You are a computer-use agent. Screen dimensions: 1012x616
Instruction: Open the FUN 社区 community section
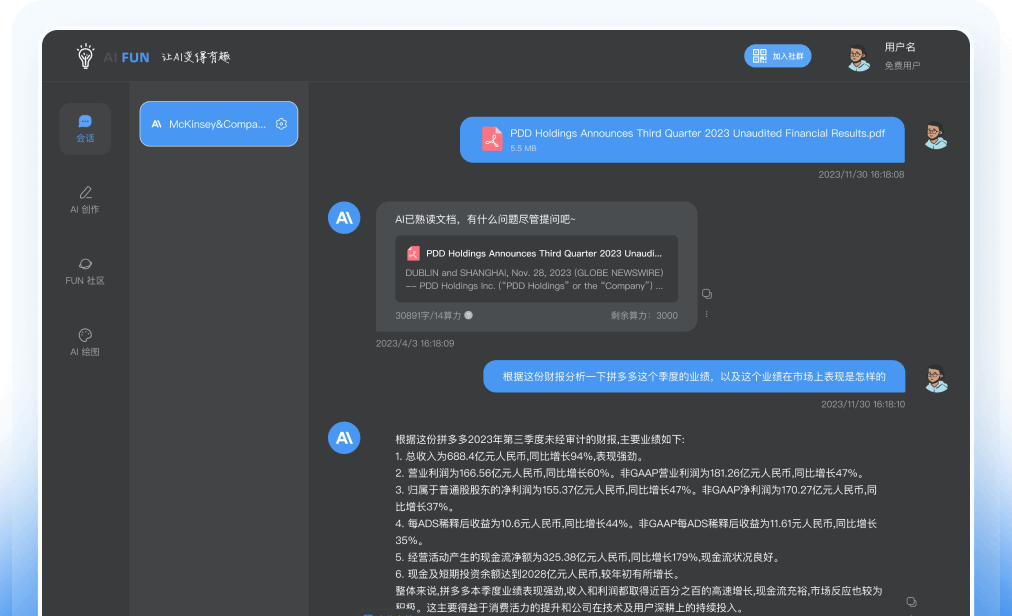[85, 271]
